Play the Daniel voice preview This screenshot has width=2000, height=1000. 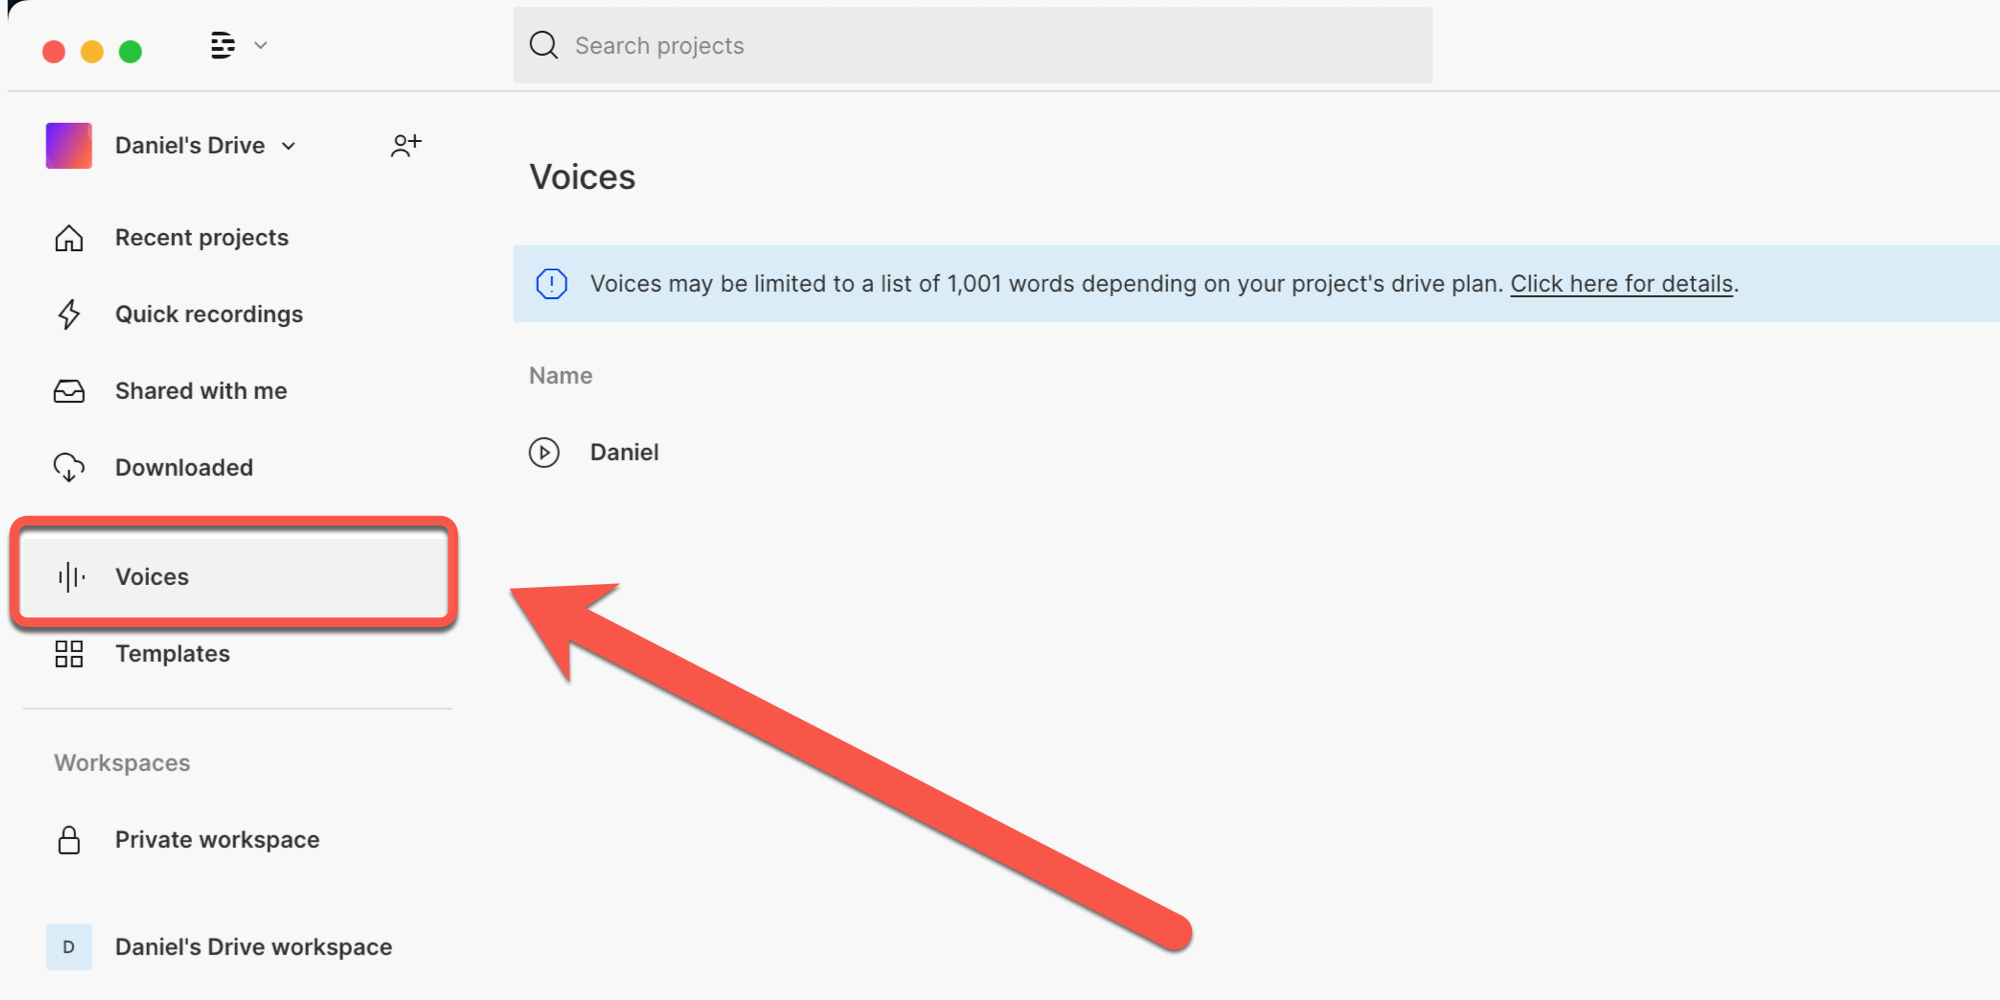coord(544,453)
